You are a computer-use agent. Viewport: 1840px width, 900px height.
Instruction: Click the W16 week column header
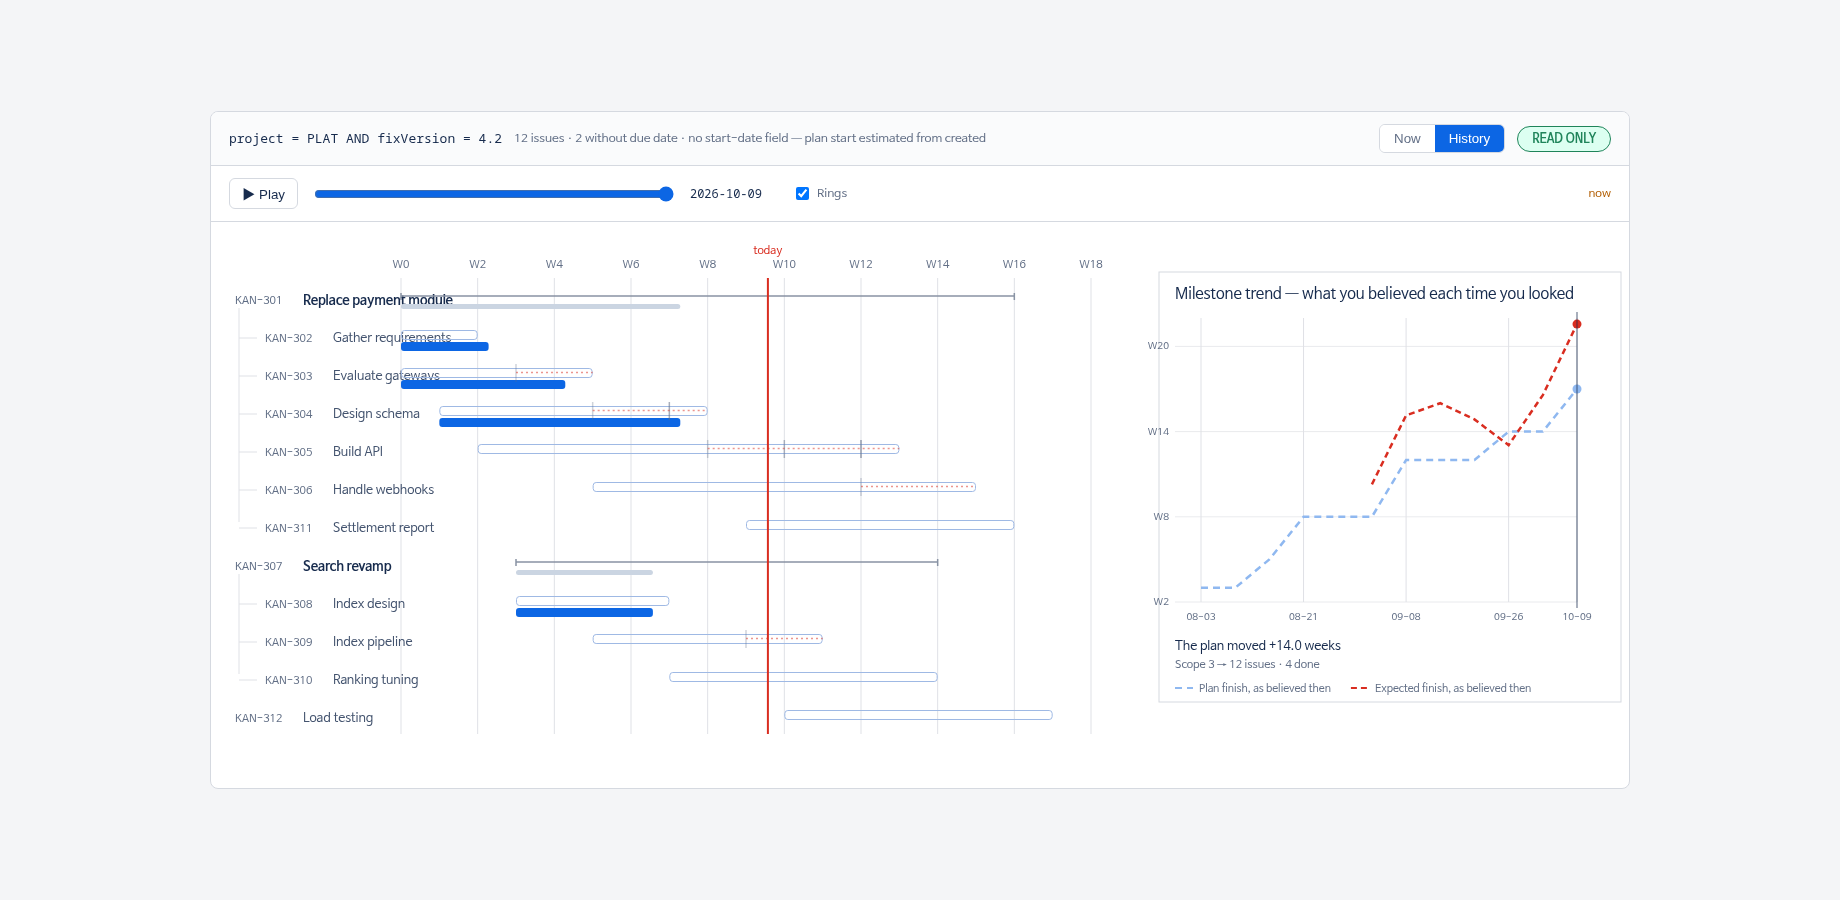tap(1014, 264)
